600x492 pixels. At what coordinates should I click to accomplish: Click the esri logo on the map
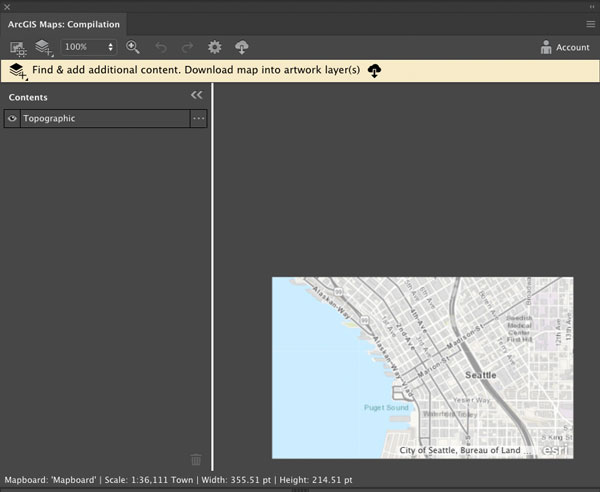click(556, 450)
